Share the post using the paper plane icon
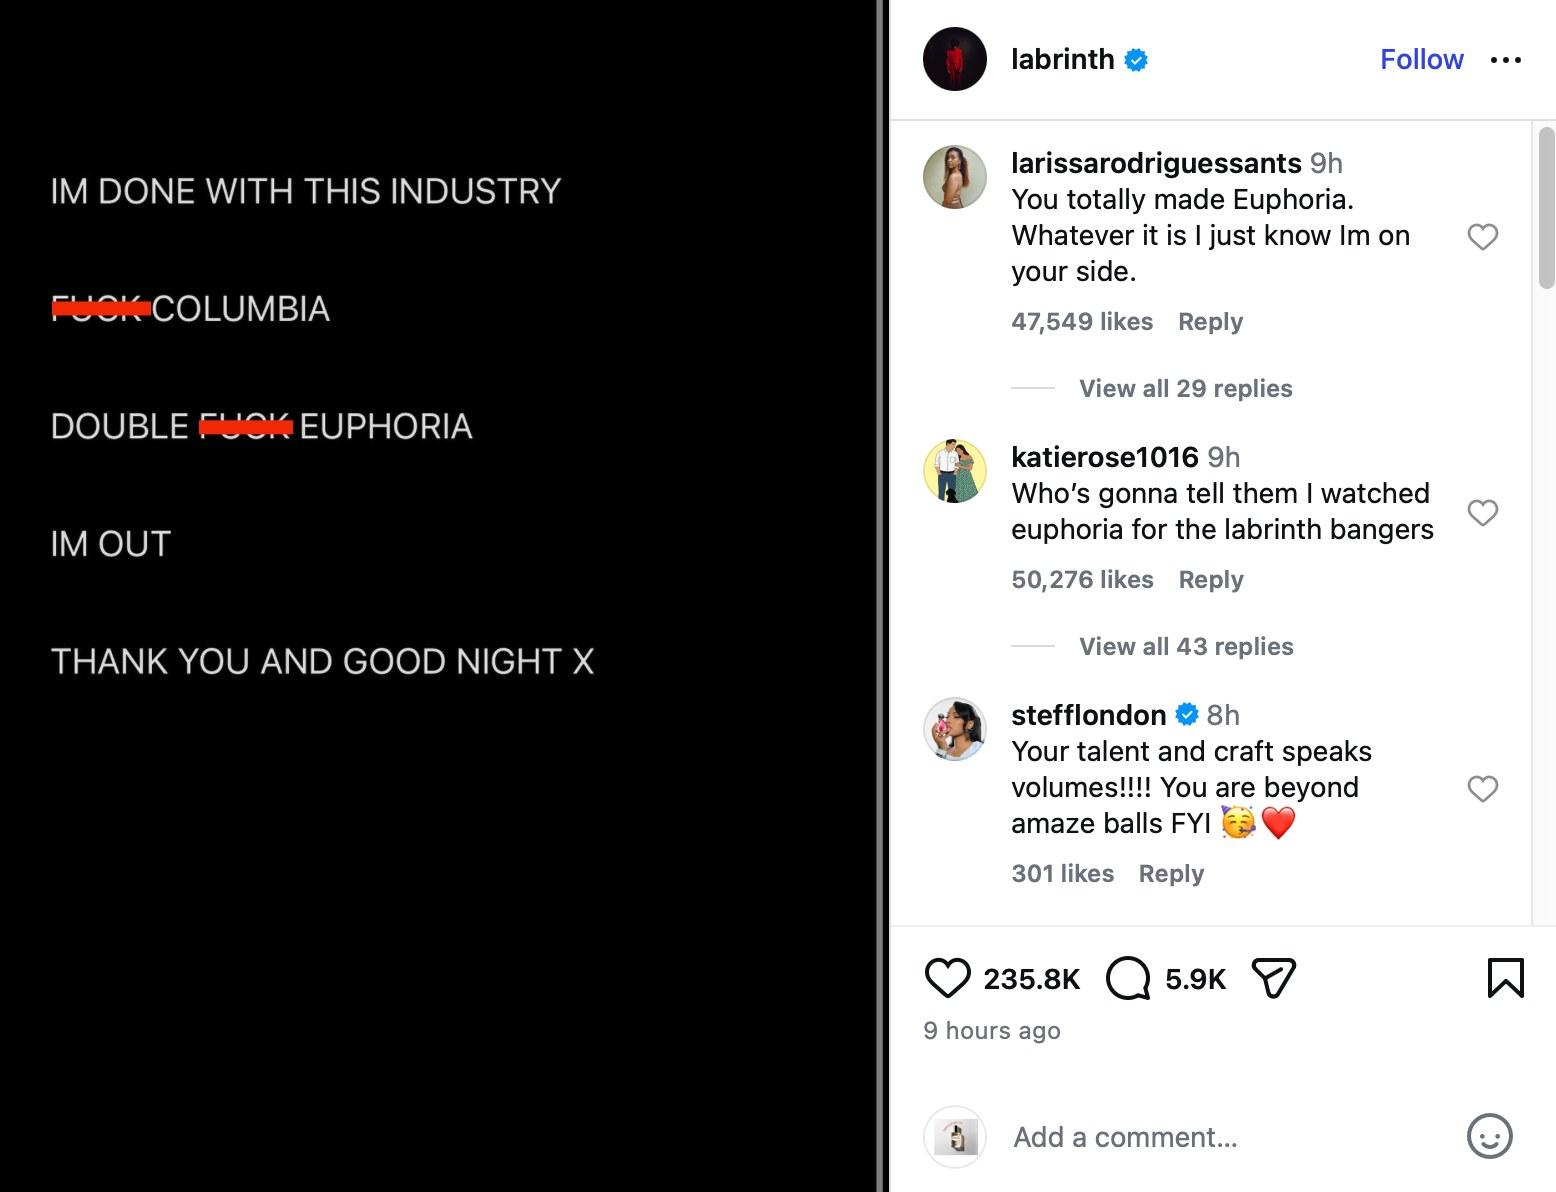This screenshot has width=1556, height=1192. point(1273,978)
